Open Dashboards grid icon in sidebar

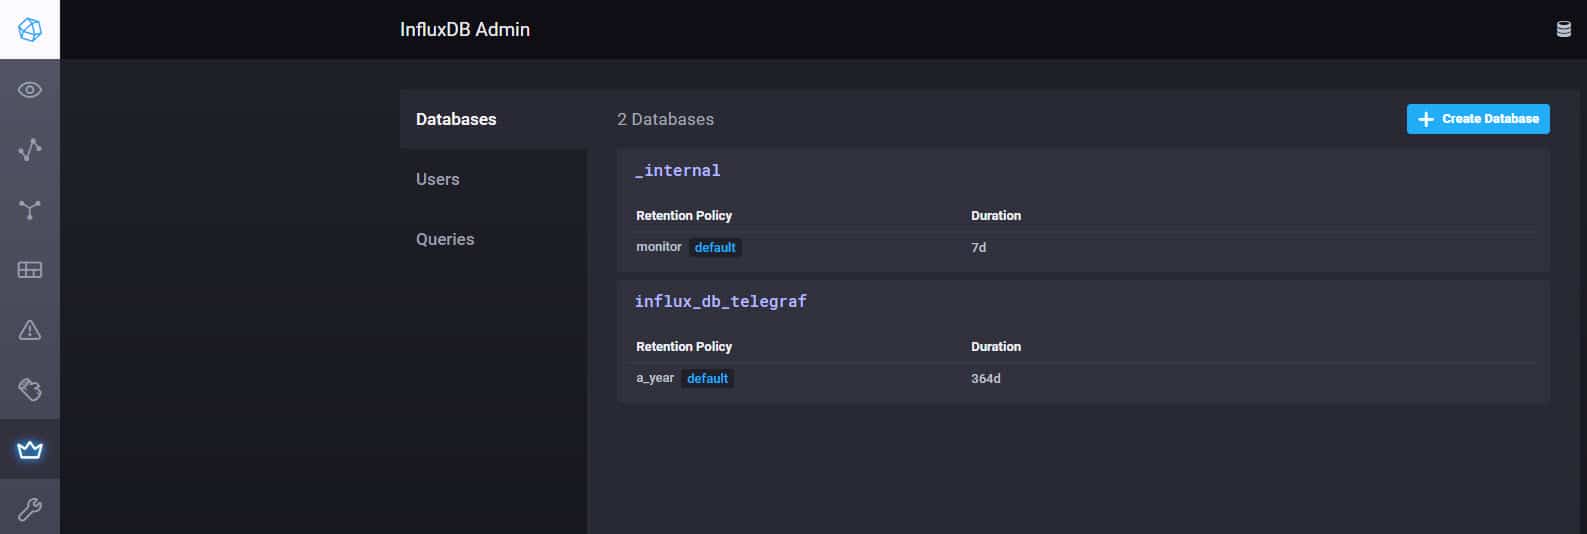coord(30,270)
